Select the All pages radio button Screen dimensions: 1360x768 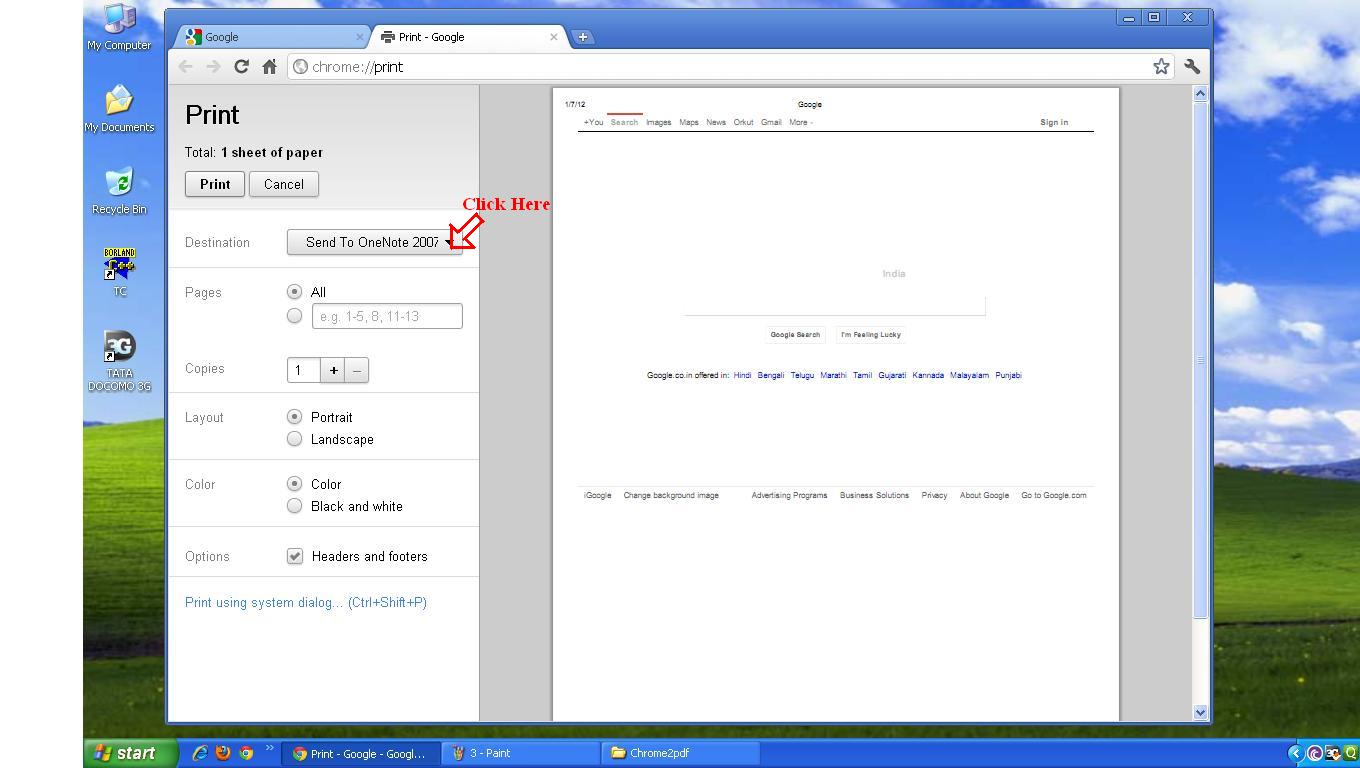pos(294,292)
